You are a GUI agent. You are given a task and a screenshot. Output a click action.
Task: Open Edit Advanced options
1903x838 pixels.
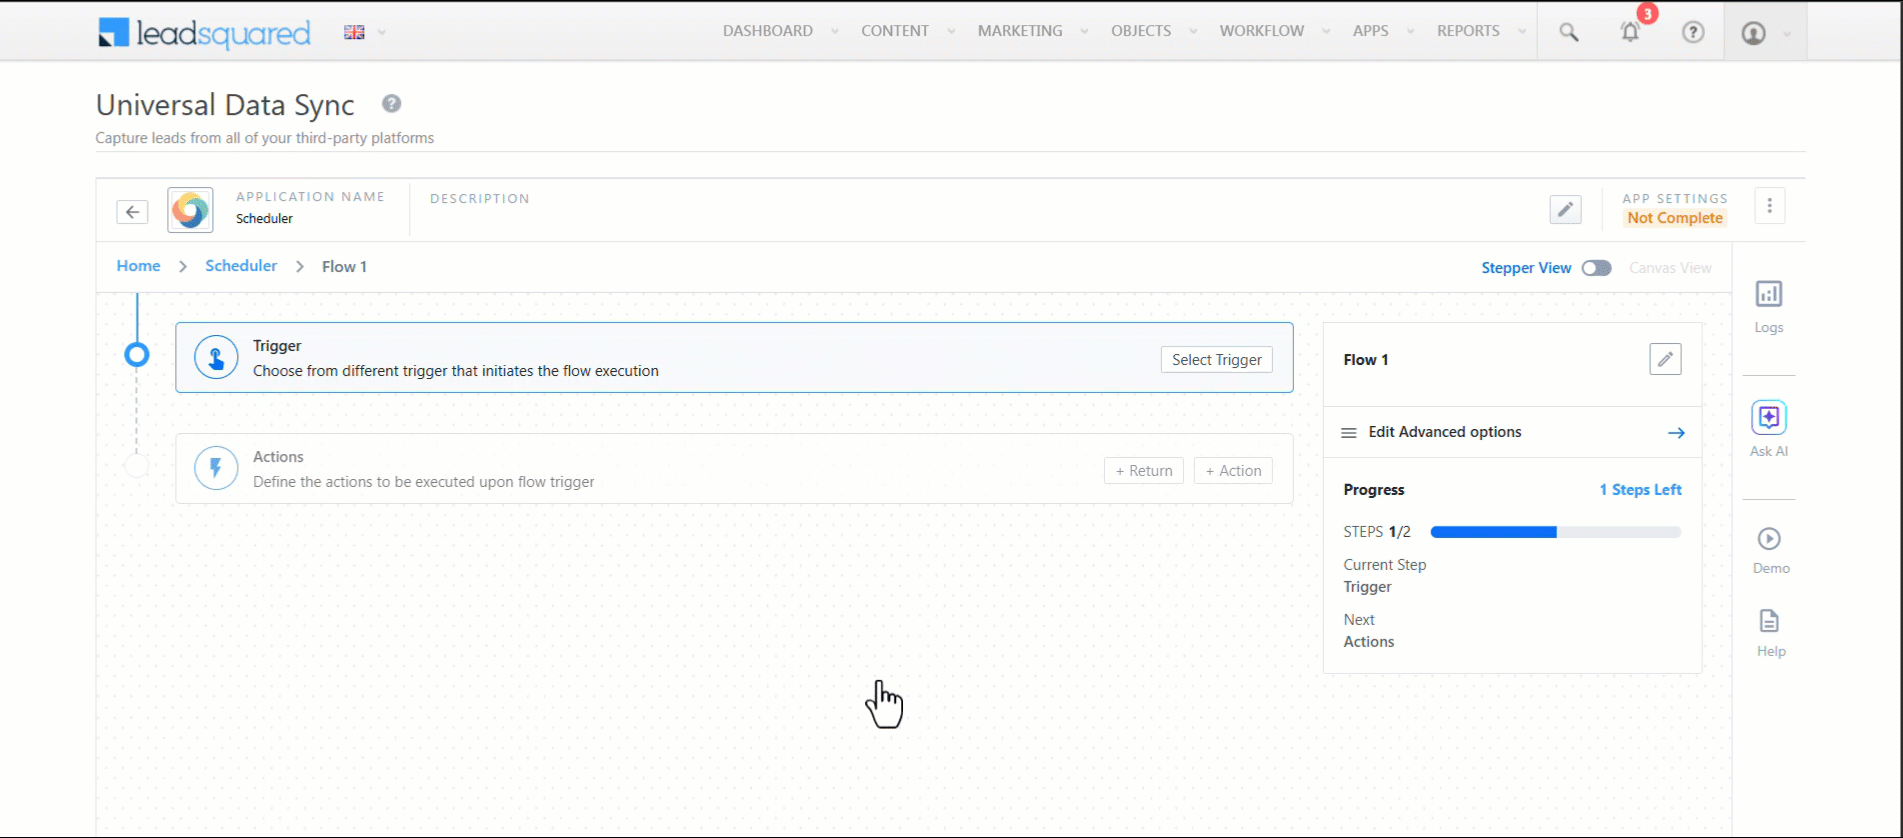tap(1512, 432)
